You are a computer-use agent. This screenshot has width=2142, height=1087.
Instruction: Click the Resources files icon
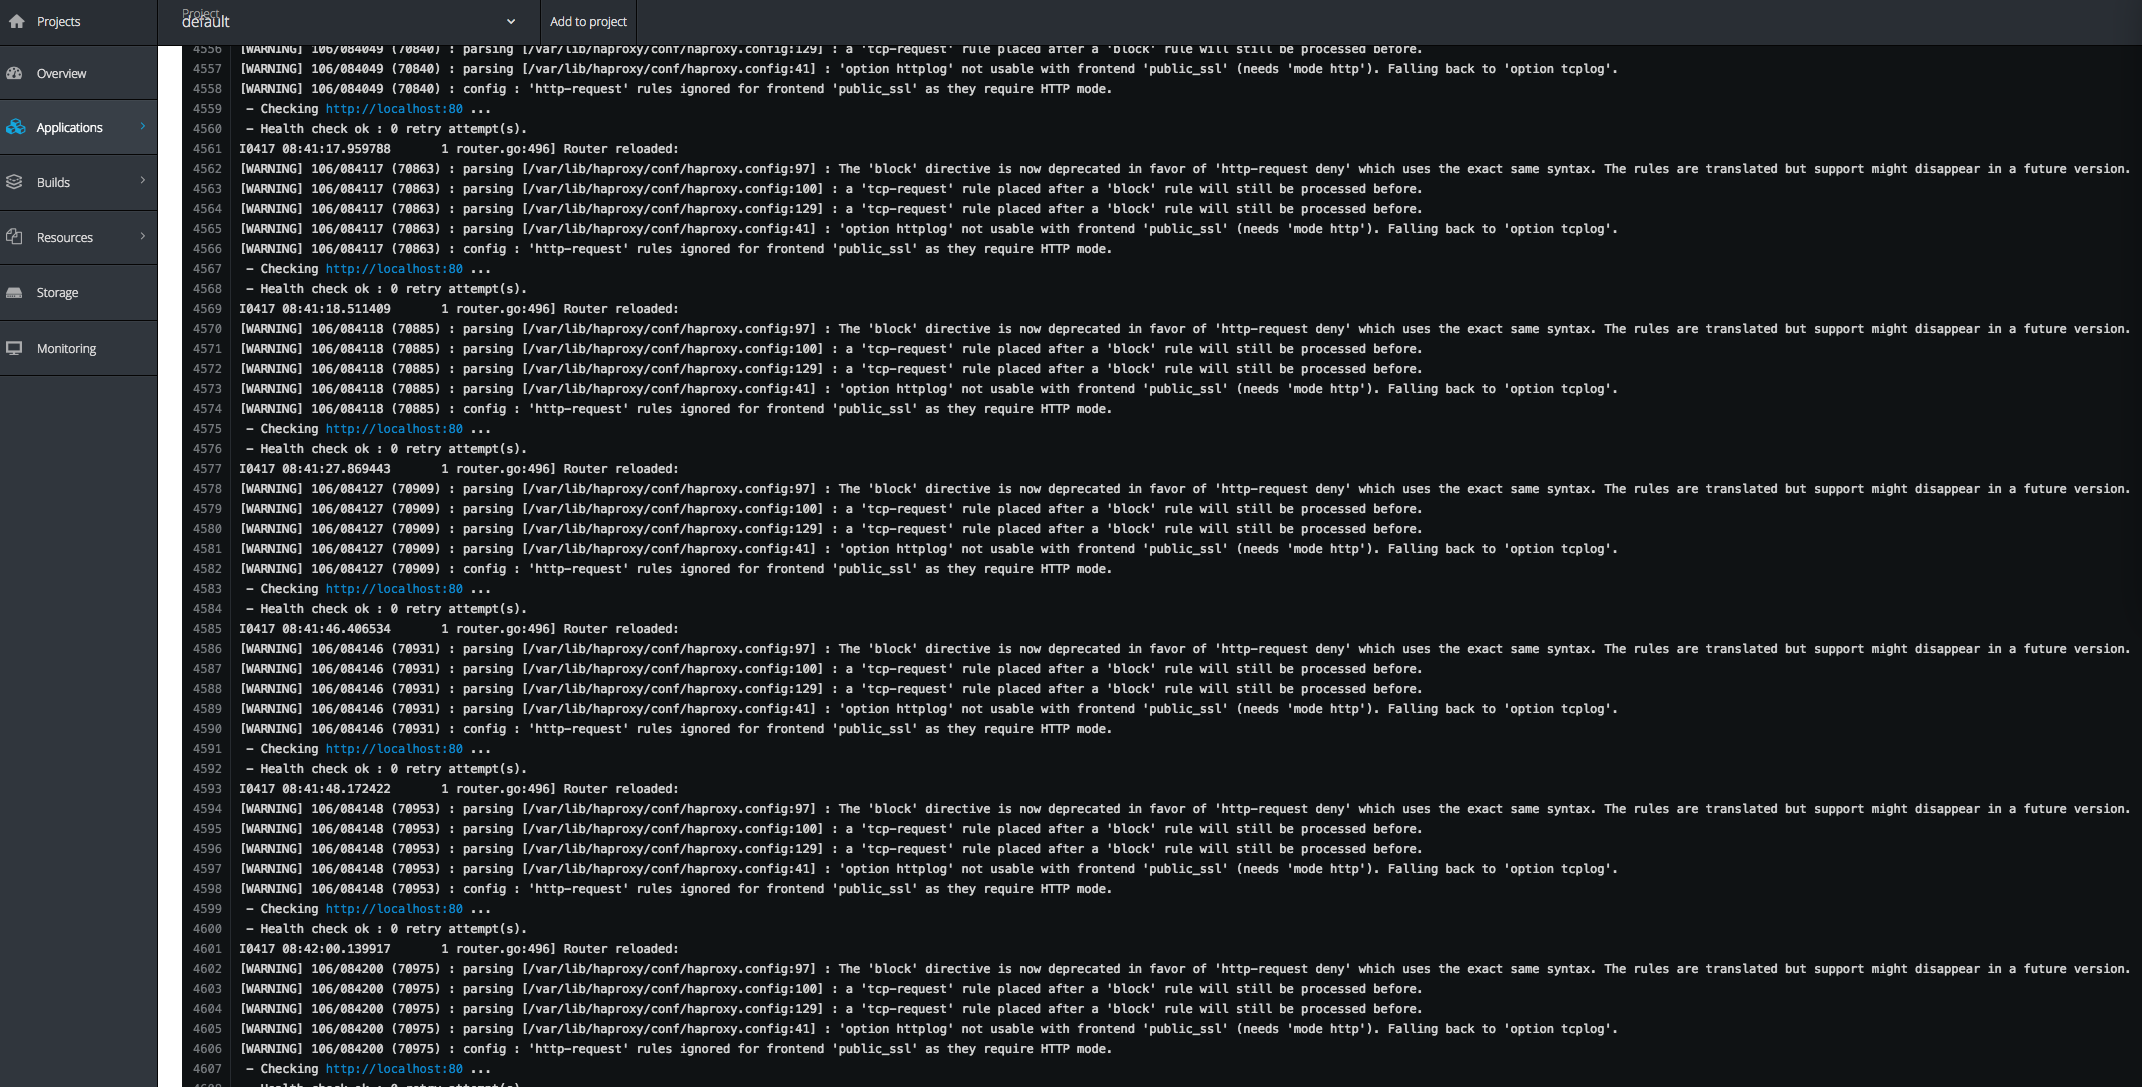[14, 237]
